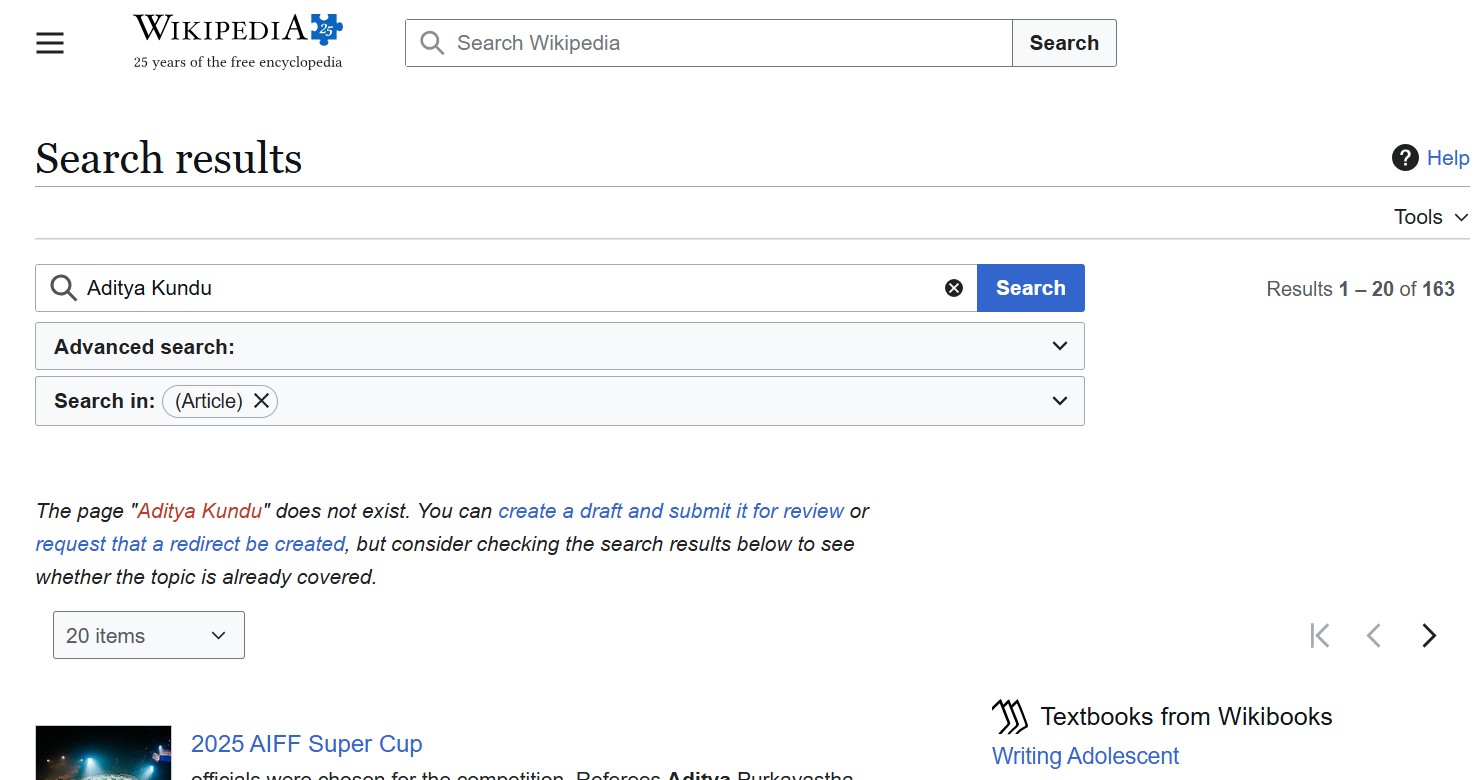Expand the Tools dropdown menu
The width and height of the screenshot is (1477, 780).
(x=1431, y=217)
